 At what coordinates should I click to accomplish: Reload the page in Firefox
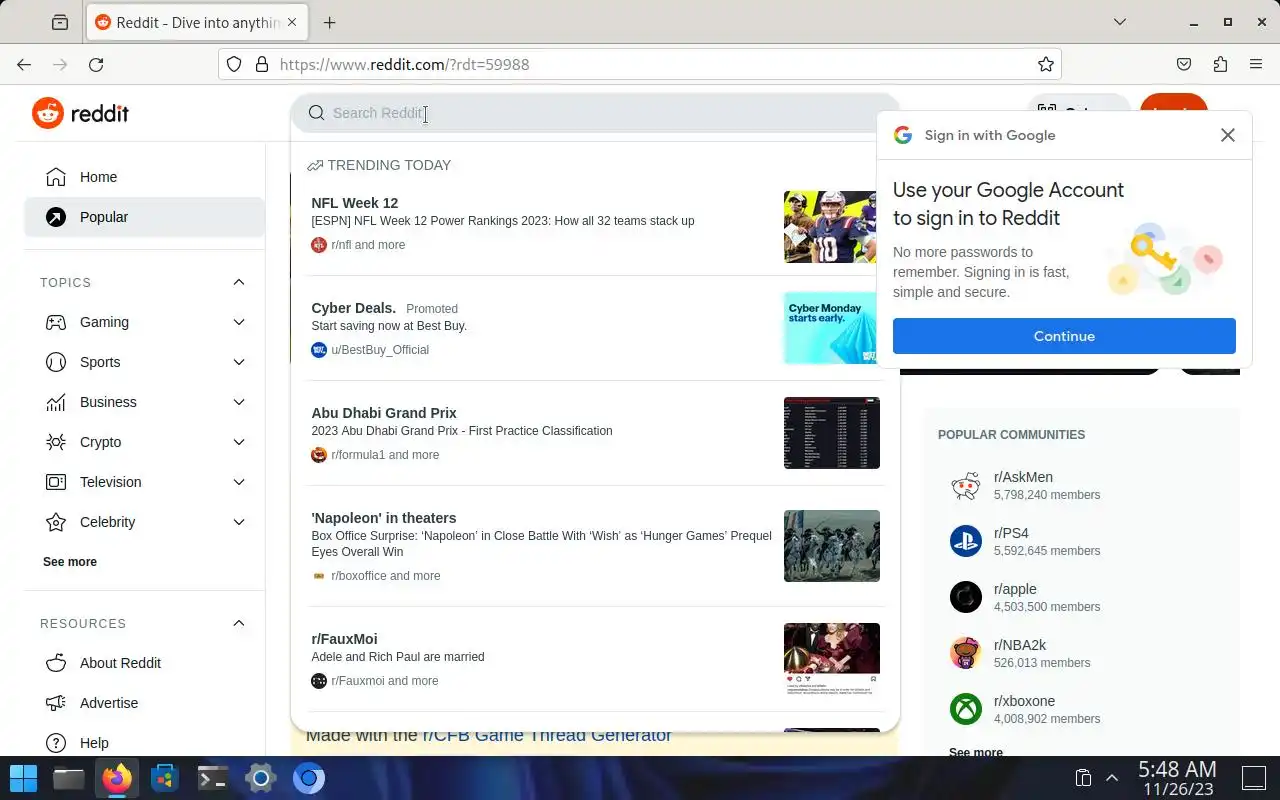96,64
